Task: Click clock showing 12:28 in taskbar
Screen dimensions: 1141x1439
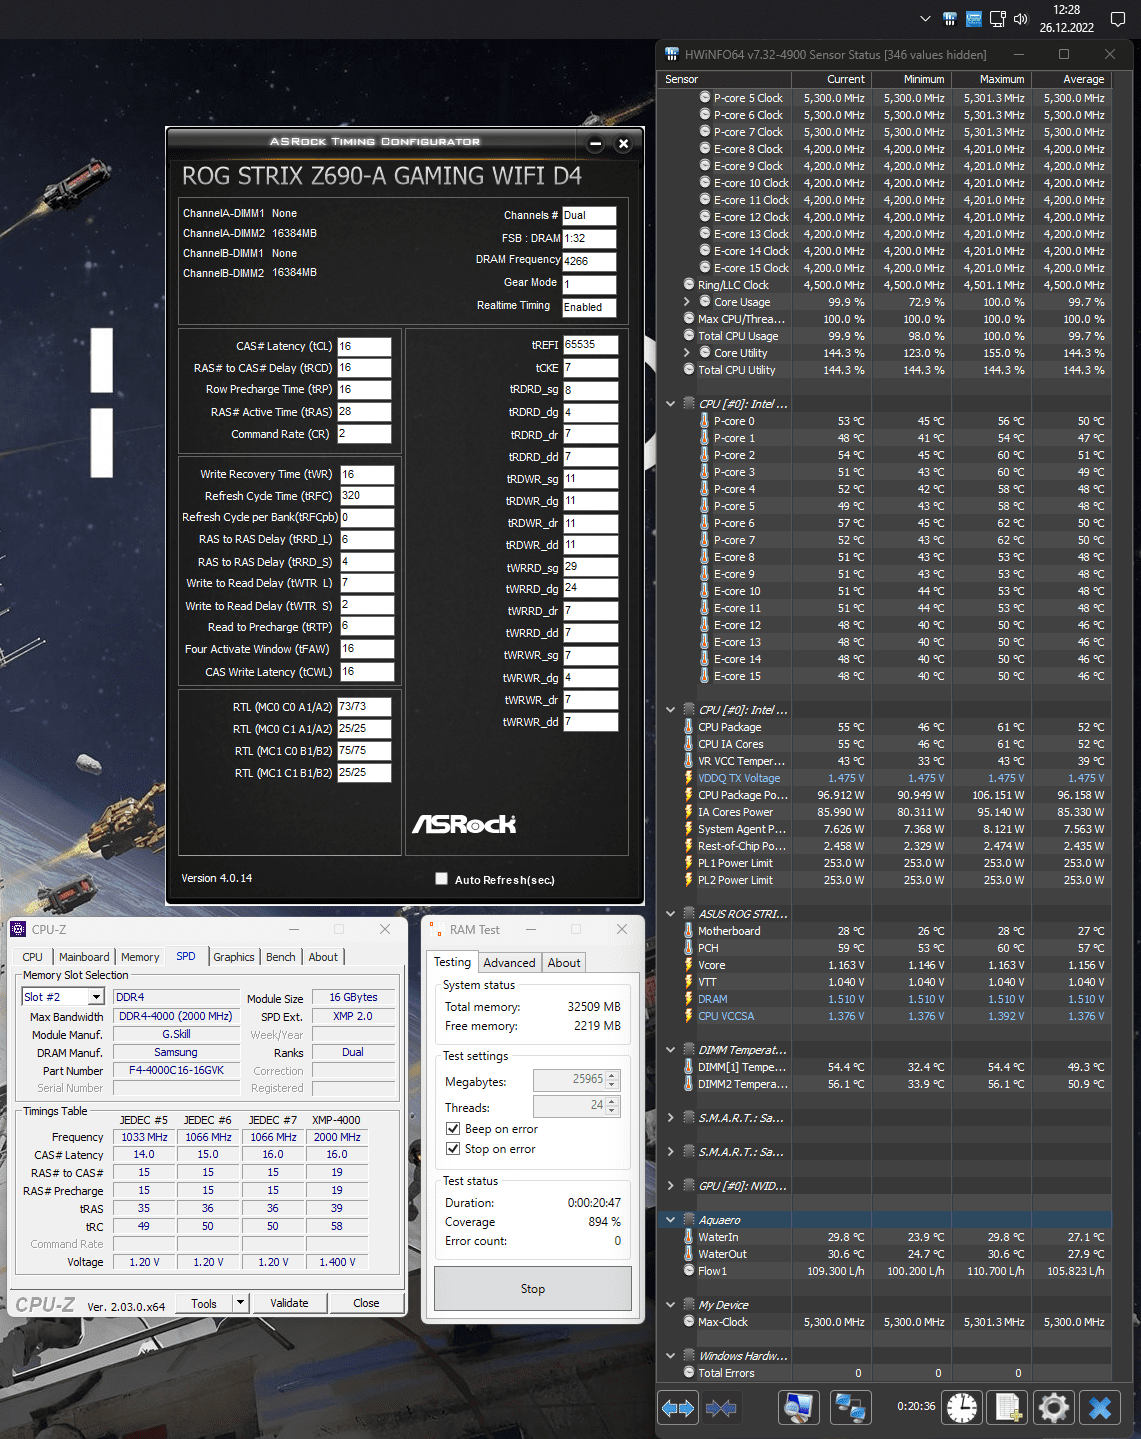Action: pos(1067,10)
